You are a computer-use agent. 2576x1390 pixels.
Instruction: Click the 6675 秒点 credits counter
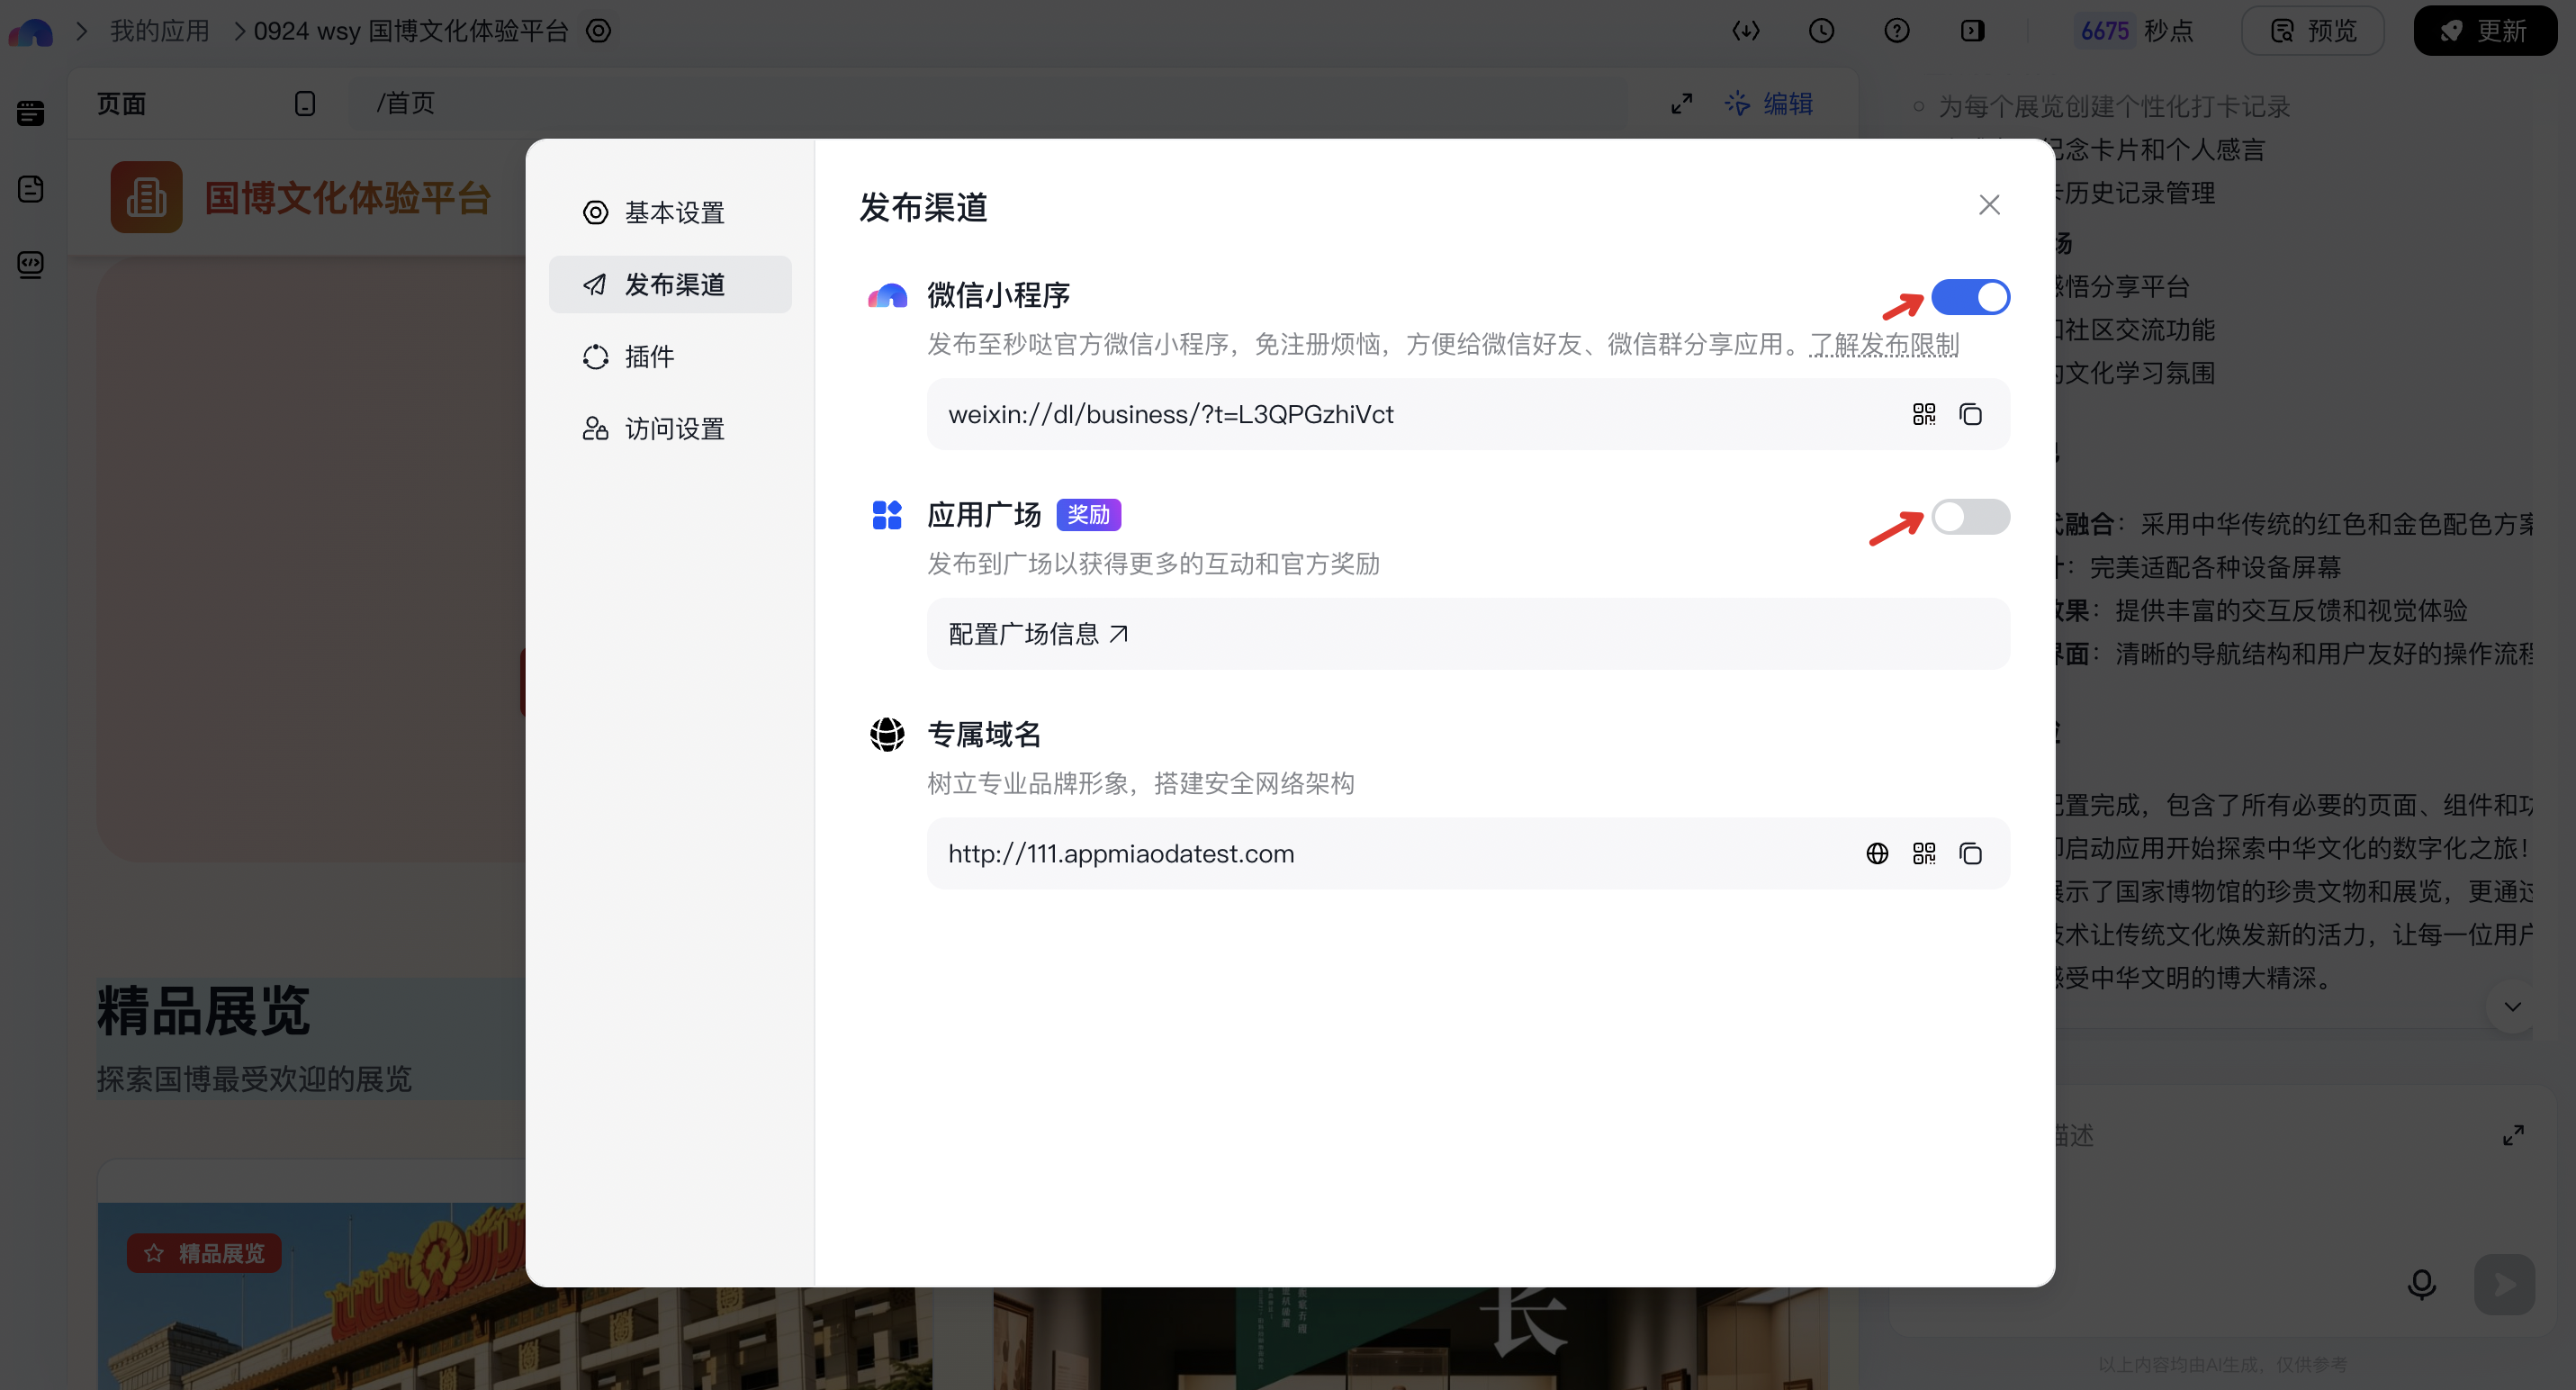[x=2135, y=31]
